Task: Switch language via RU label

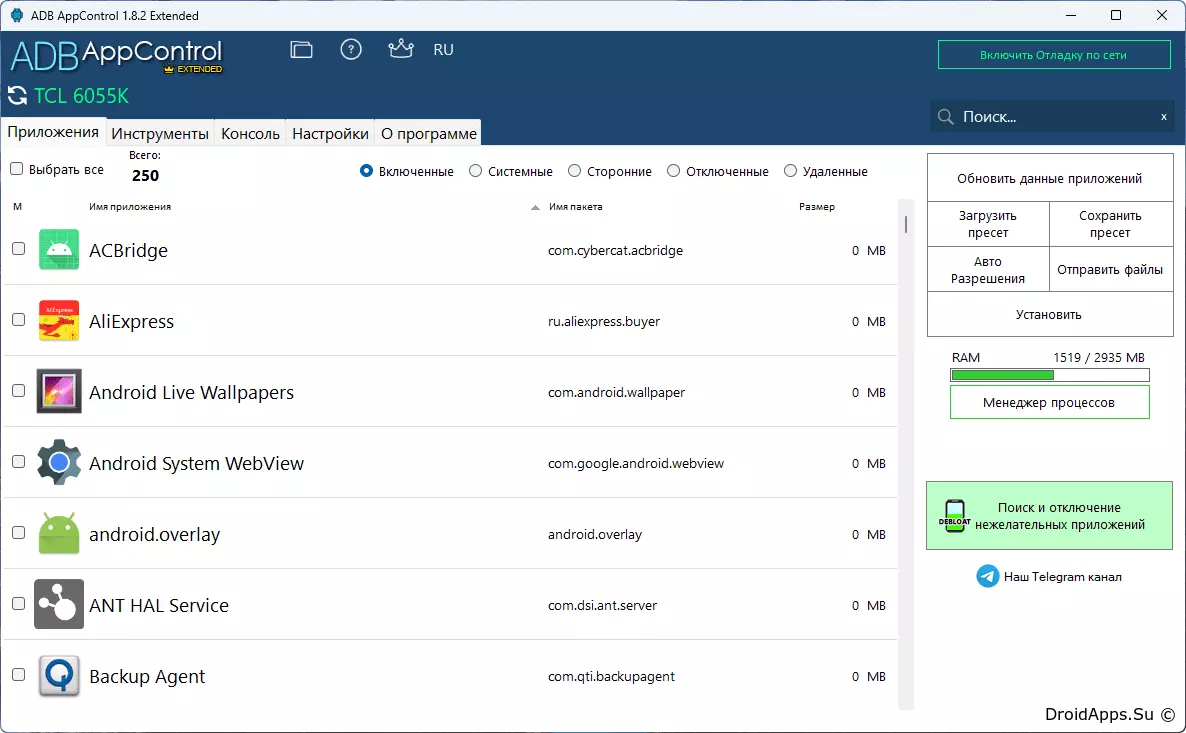Action: point(443,50)
